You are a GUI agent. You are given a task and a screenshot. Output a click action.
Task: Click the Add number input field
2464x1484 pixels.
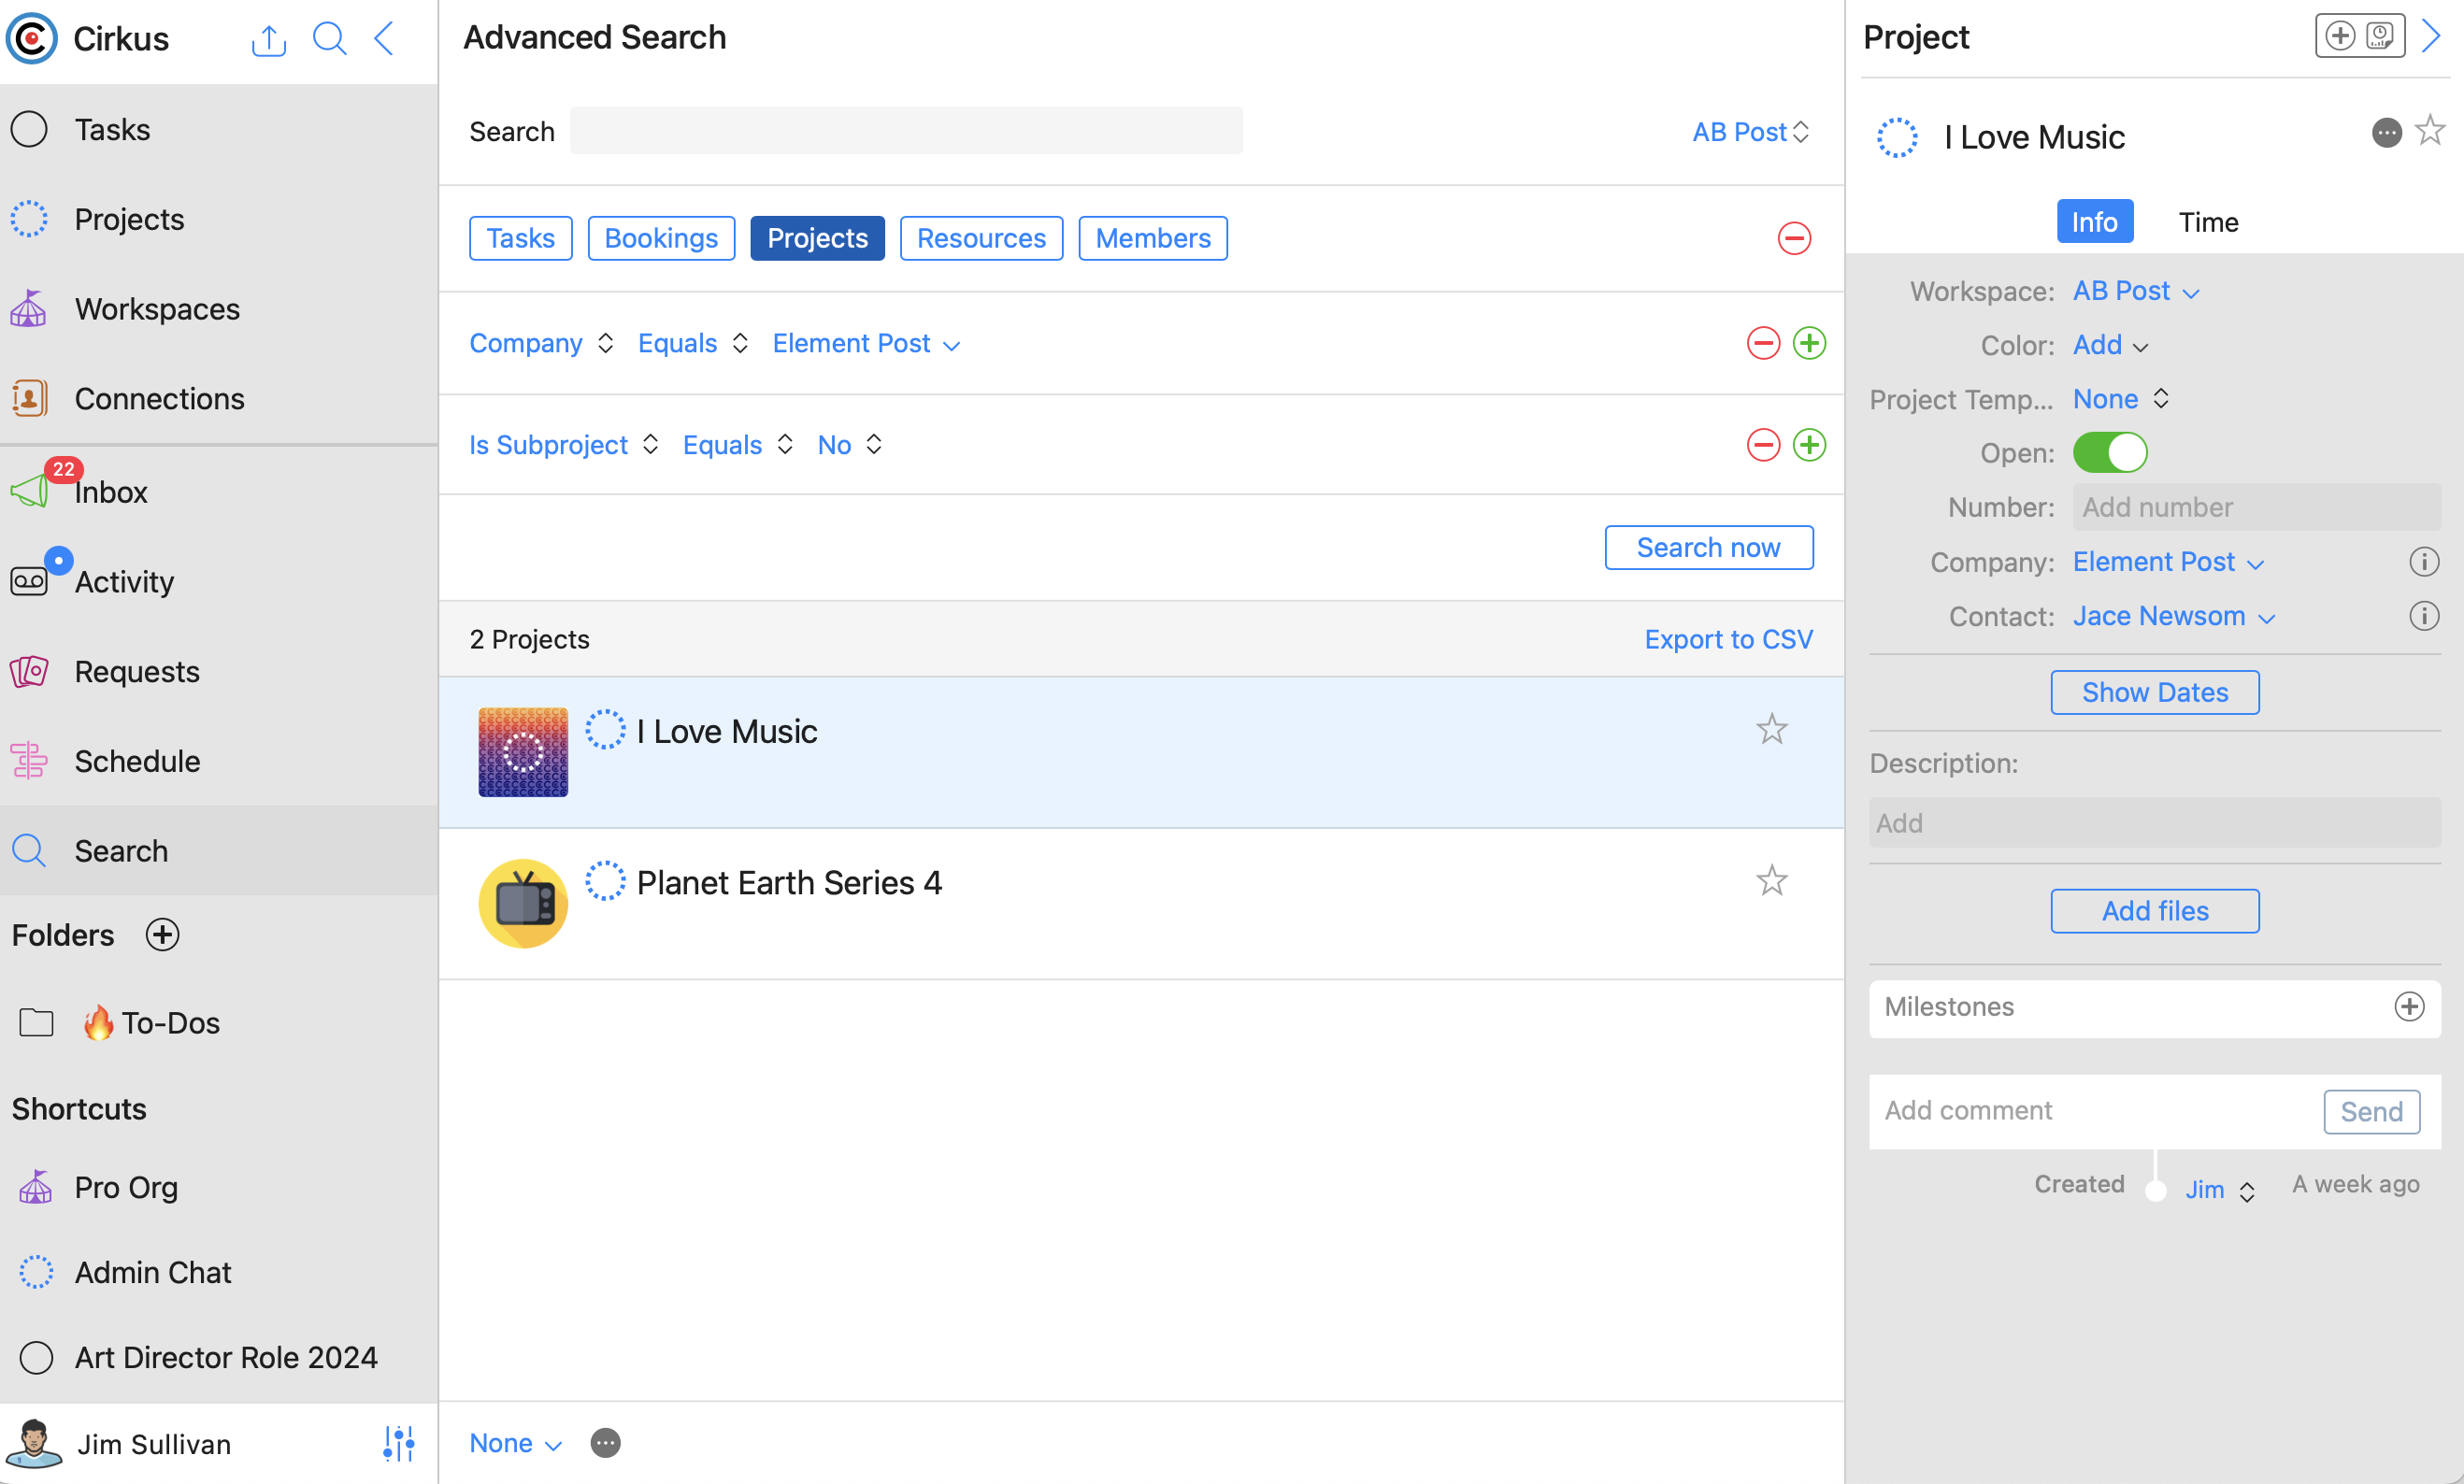(2255, 508)
